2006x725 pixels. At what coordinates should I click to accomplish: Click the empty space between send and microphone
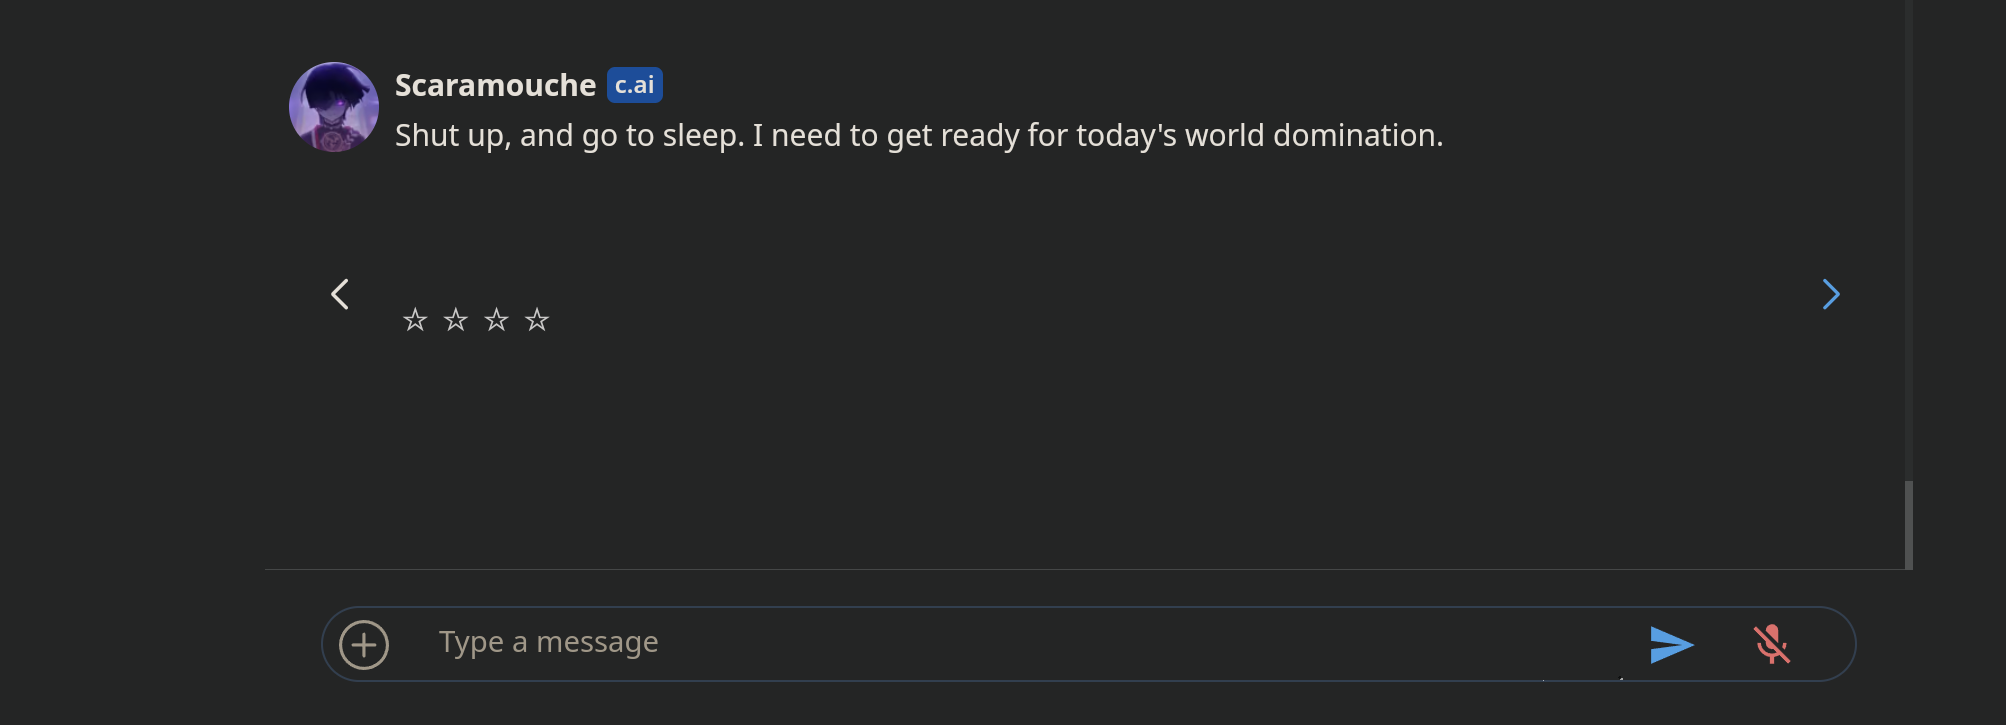point(1724,645)
